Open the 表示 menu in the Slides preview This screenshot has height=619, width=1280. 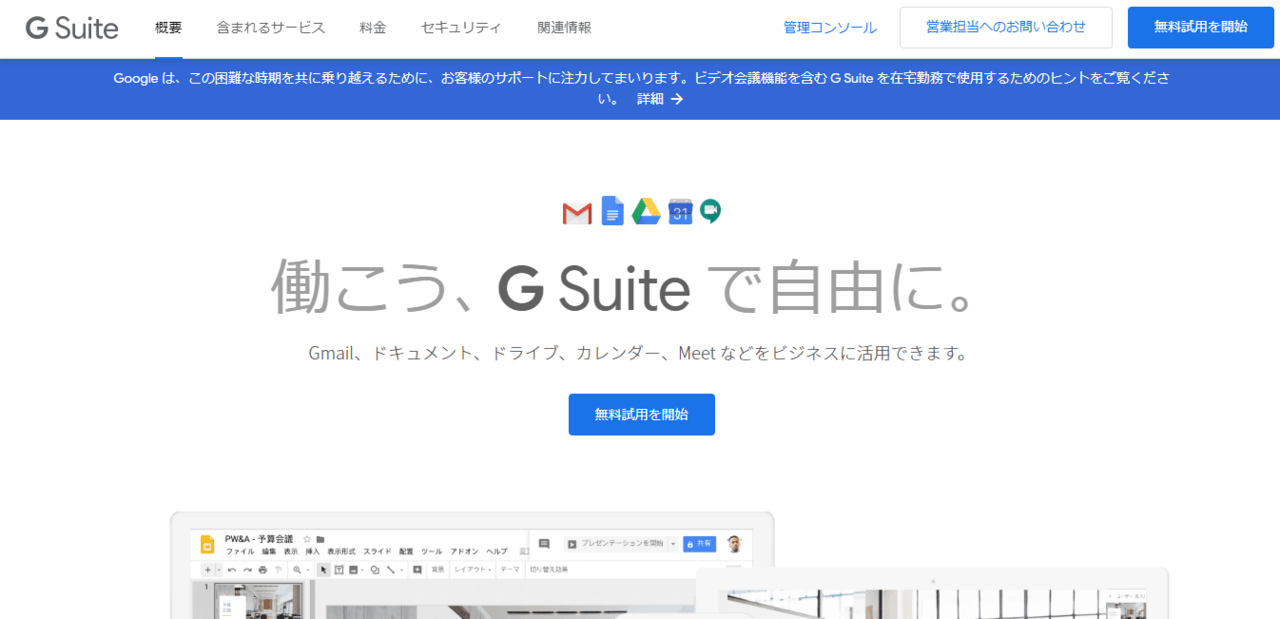point(291,551)
